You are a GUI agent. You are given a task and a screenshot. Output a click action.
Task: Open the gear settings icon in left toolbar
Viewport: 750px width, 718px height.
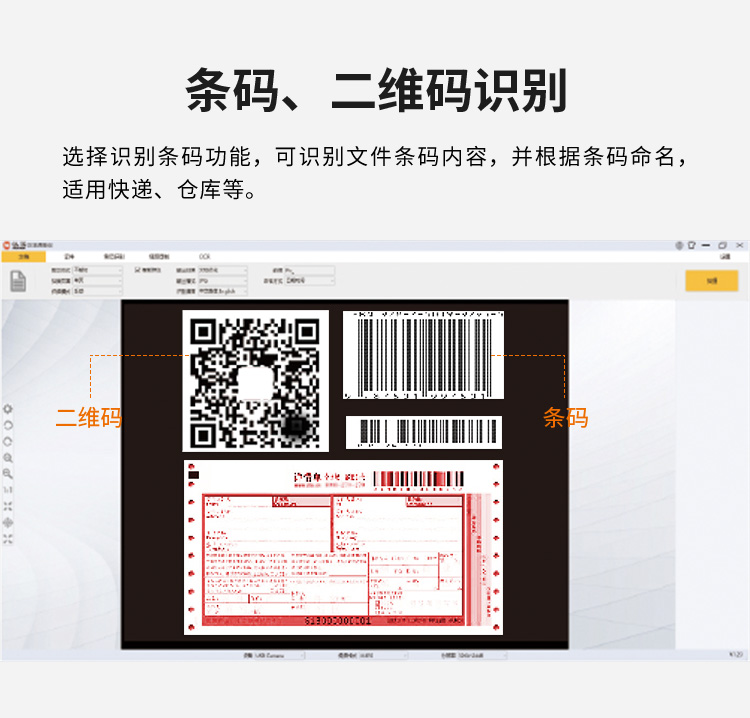(x=8, y=409)
